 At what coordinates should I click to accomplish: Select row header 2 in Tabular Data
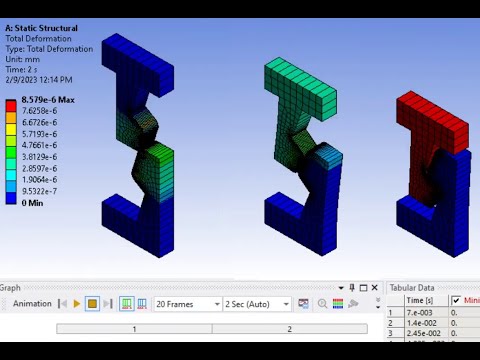[x=395, y=323]
